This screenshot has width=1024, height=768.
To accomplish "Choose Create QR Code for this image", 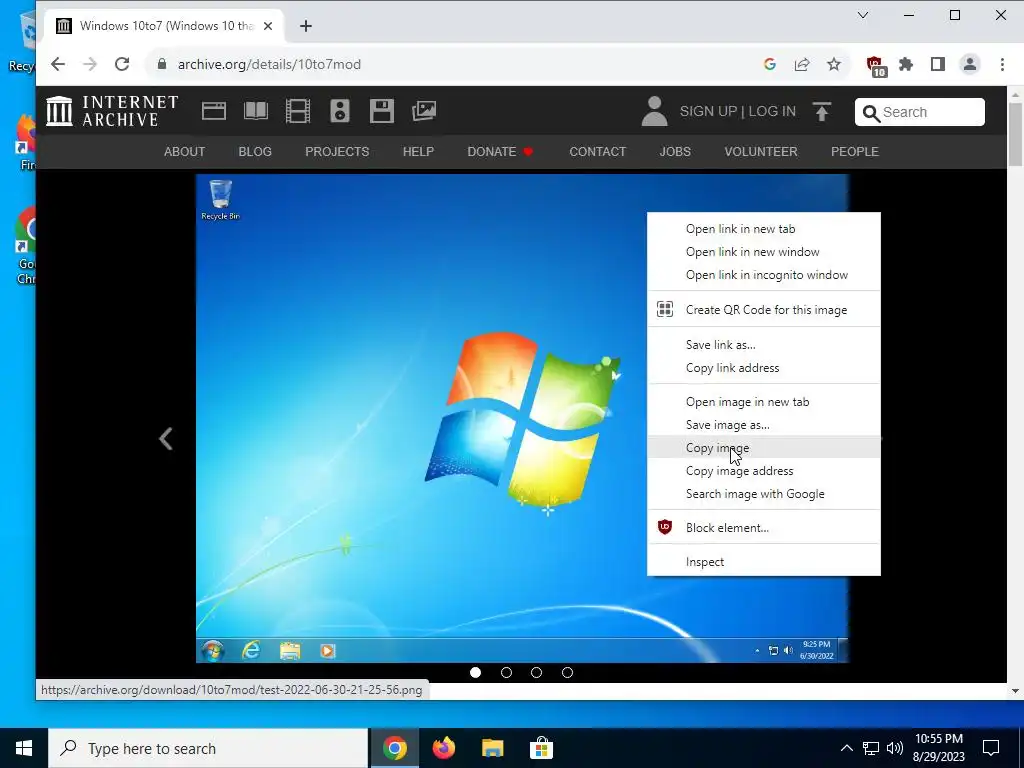I will (763, 310).
